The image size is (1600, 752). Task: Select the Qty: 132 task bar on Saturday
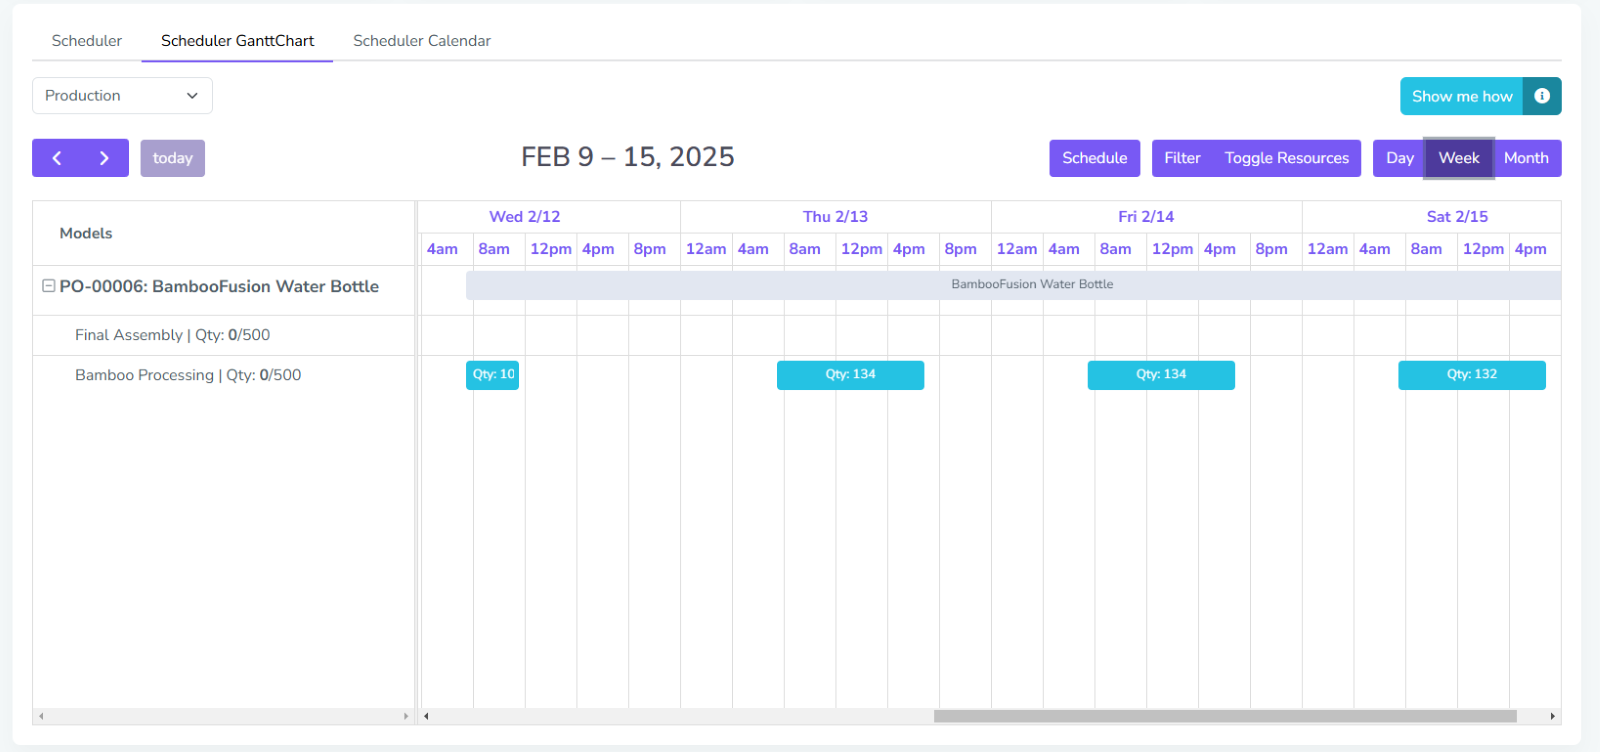click(x=1471, y=375)
